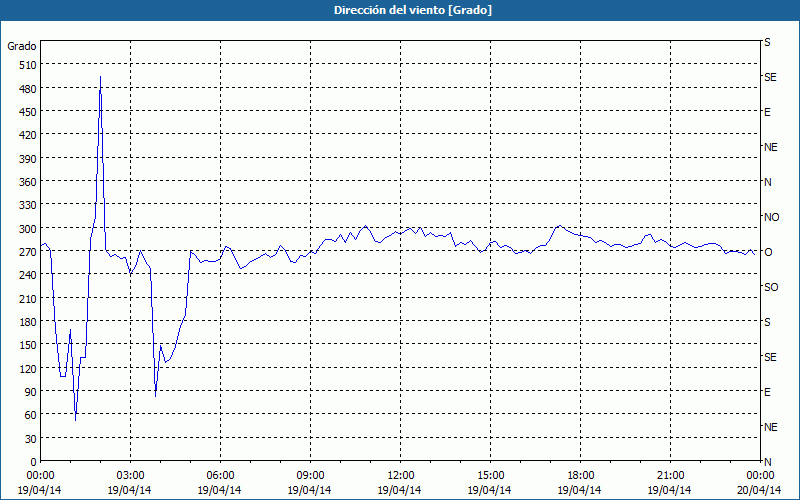
Task: Click the 'SE' compass label at 480
Action: [770, 77]
